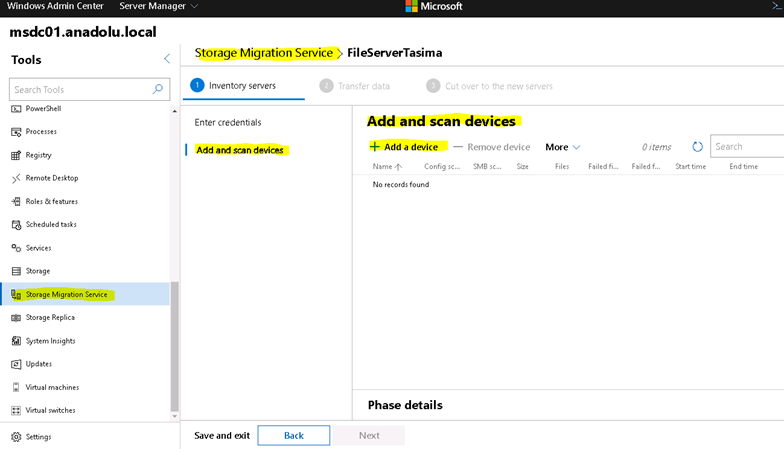Viewport: 784px width, 449px height.
Task: Click the tools list scrollbar thumb
Action: tap(174, 346)
